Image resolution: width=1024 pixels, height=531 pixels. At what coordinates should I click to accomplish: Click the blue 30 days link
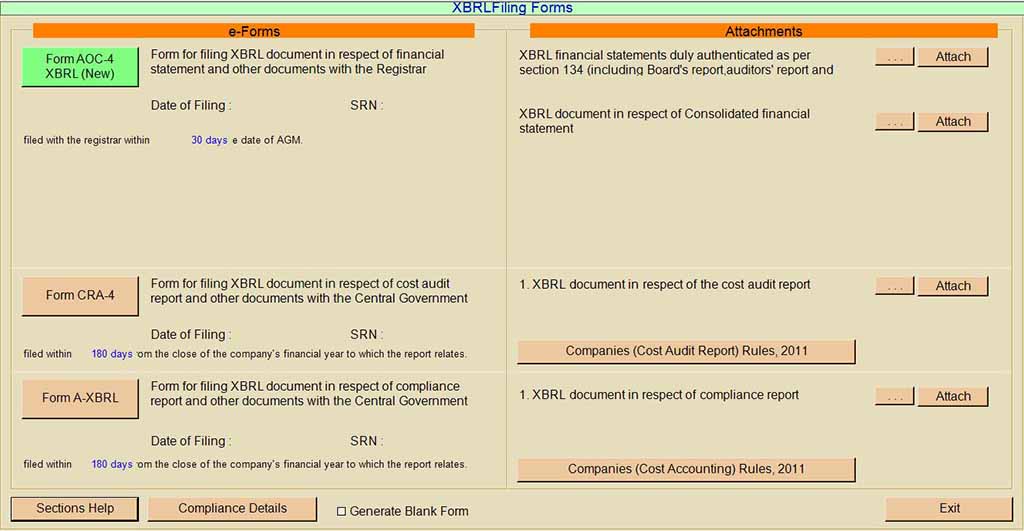coord(209,141)
